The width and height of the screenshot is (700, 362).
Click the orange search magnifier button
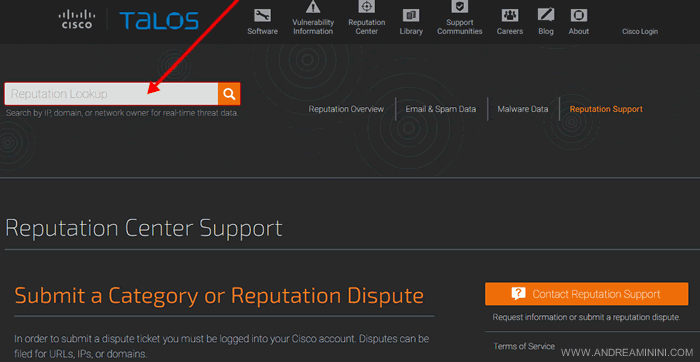click(229, 94)
